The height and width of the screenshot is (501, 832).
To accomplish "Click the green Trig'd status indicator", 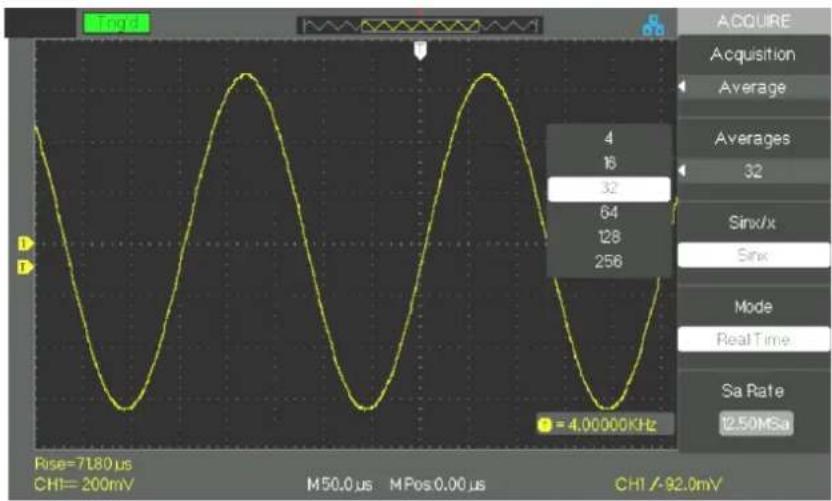I will 116,23.
